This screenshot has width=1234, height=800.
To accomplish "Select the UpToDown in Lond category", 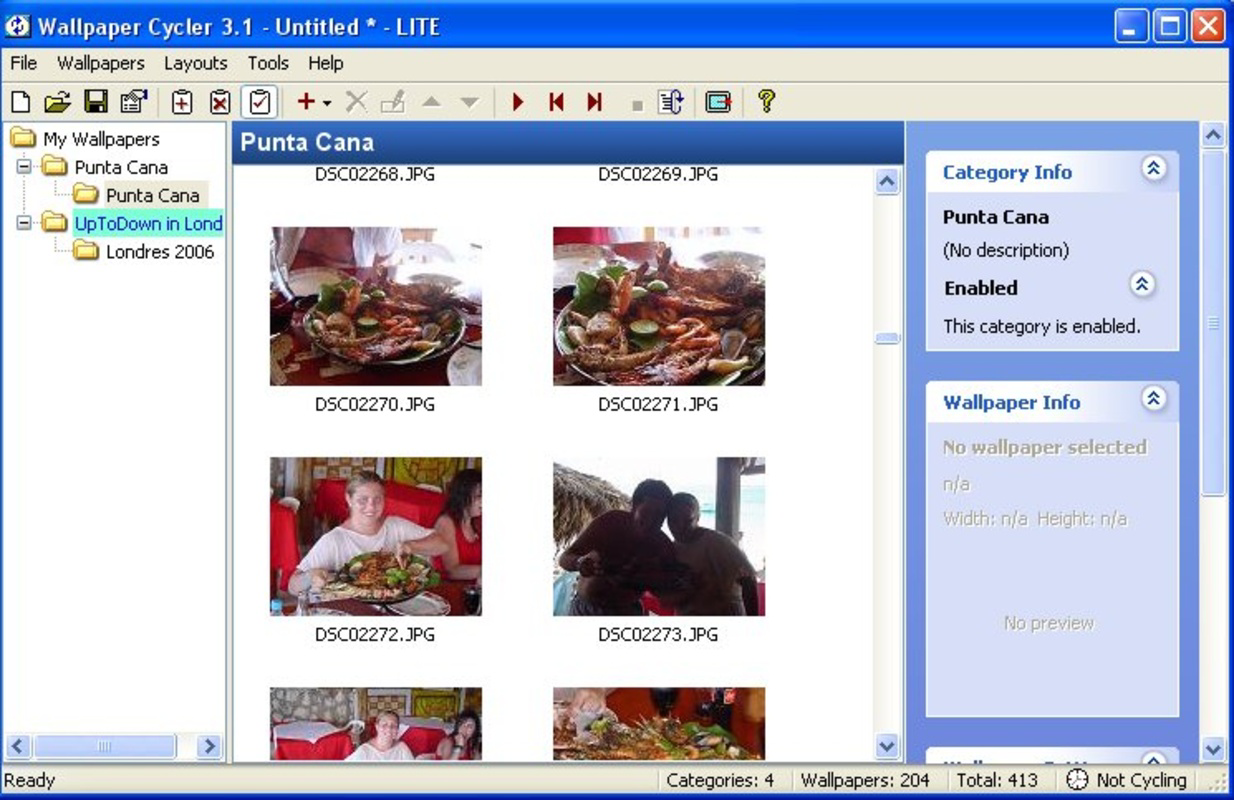I will point(148,223).
